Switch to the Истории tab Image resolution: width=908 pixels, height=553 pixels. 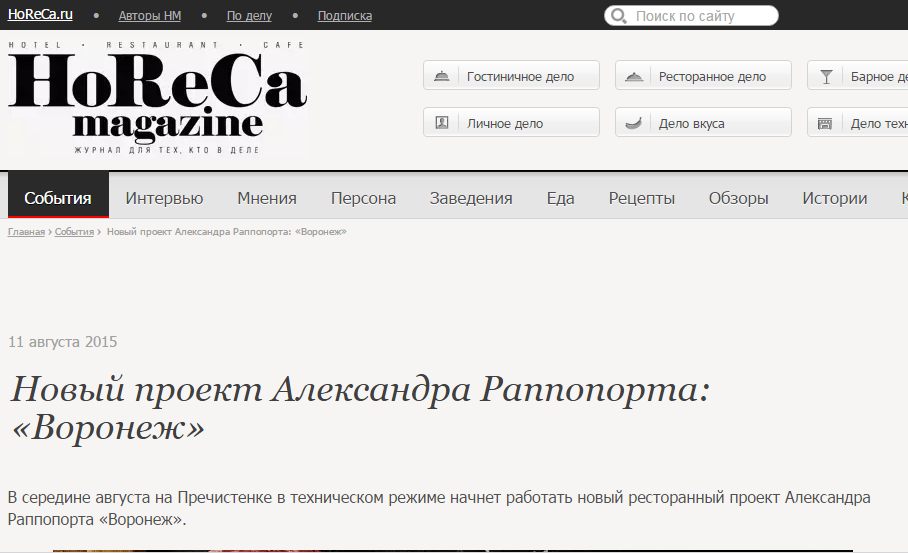coord(834,198)
